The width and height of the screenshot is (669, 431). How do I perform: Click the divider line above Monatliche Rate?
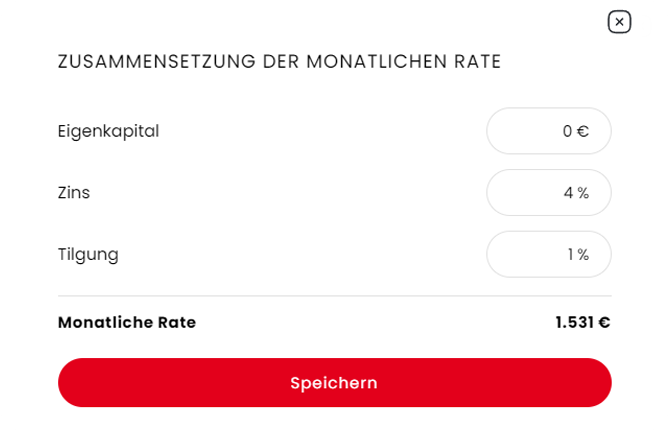click(334, 295)
